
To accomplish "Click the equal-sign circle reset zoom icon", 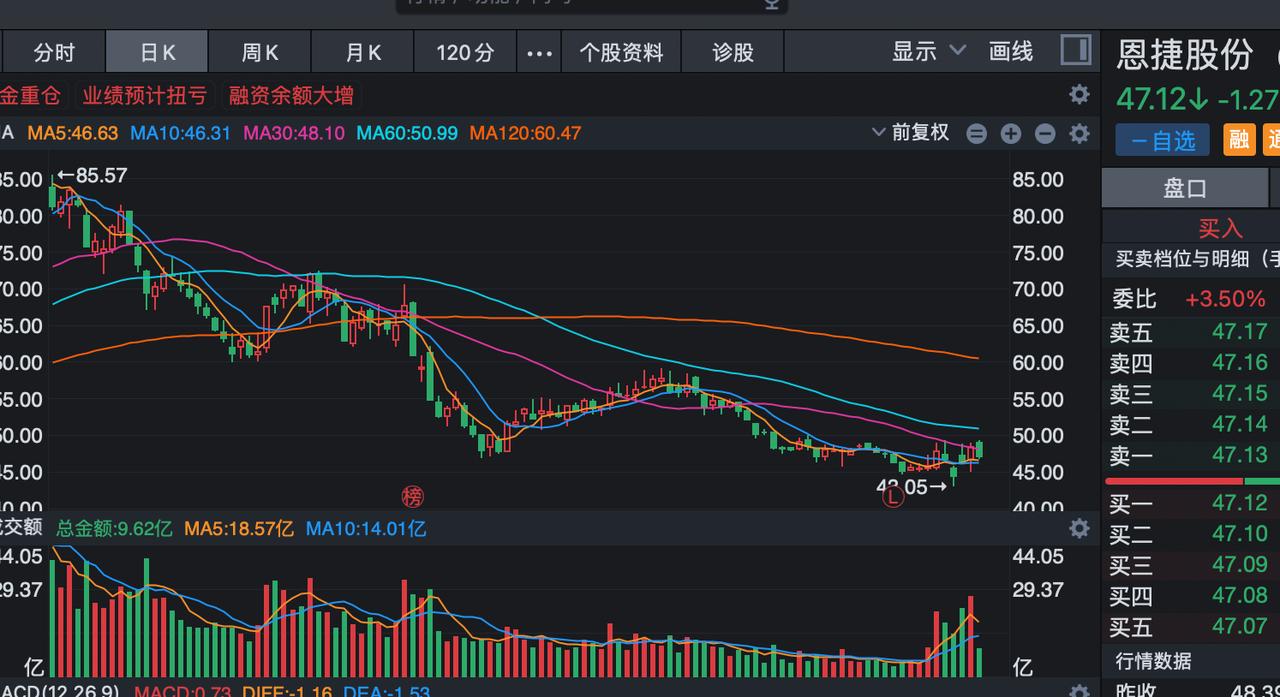I will coord(977,133).
